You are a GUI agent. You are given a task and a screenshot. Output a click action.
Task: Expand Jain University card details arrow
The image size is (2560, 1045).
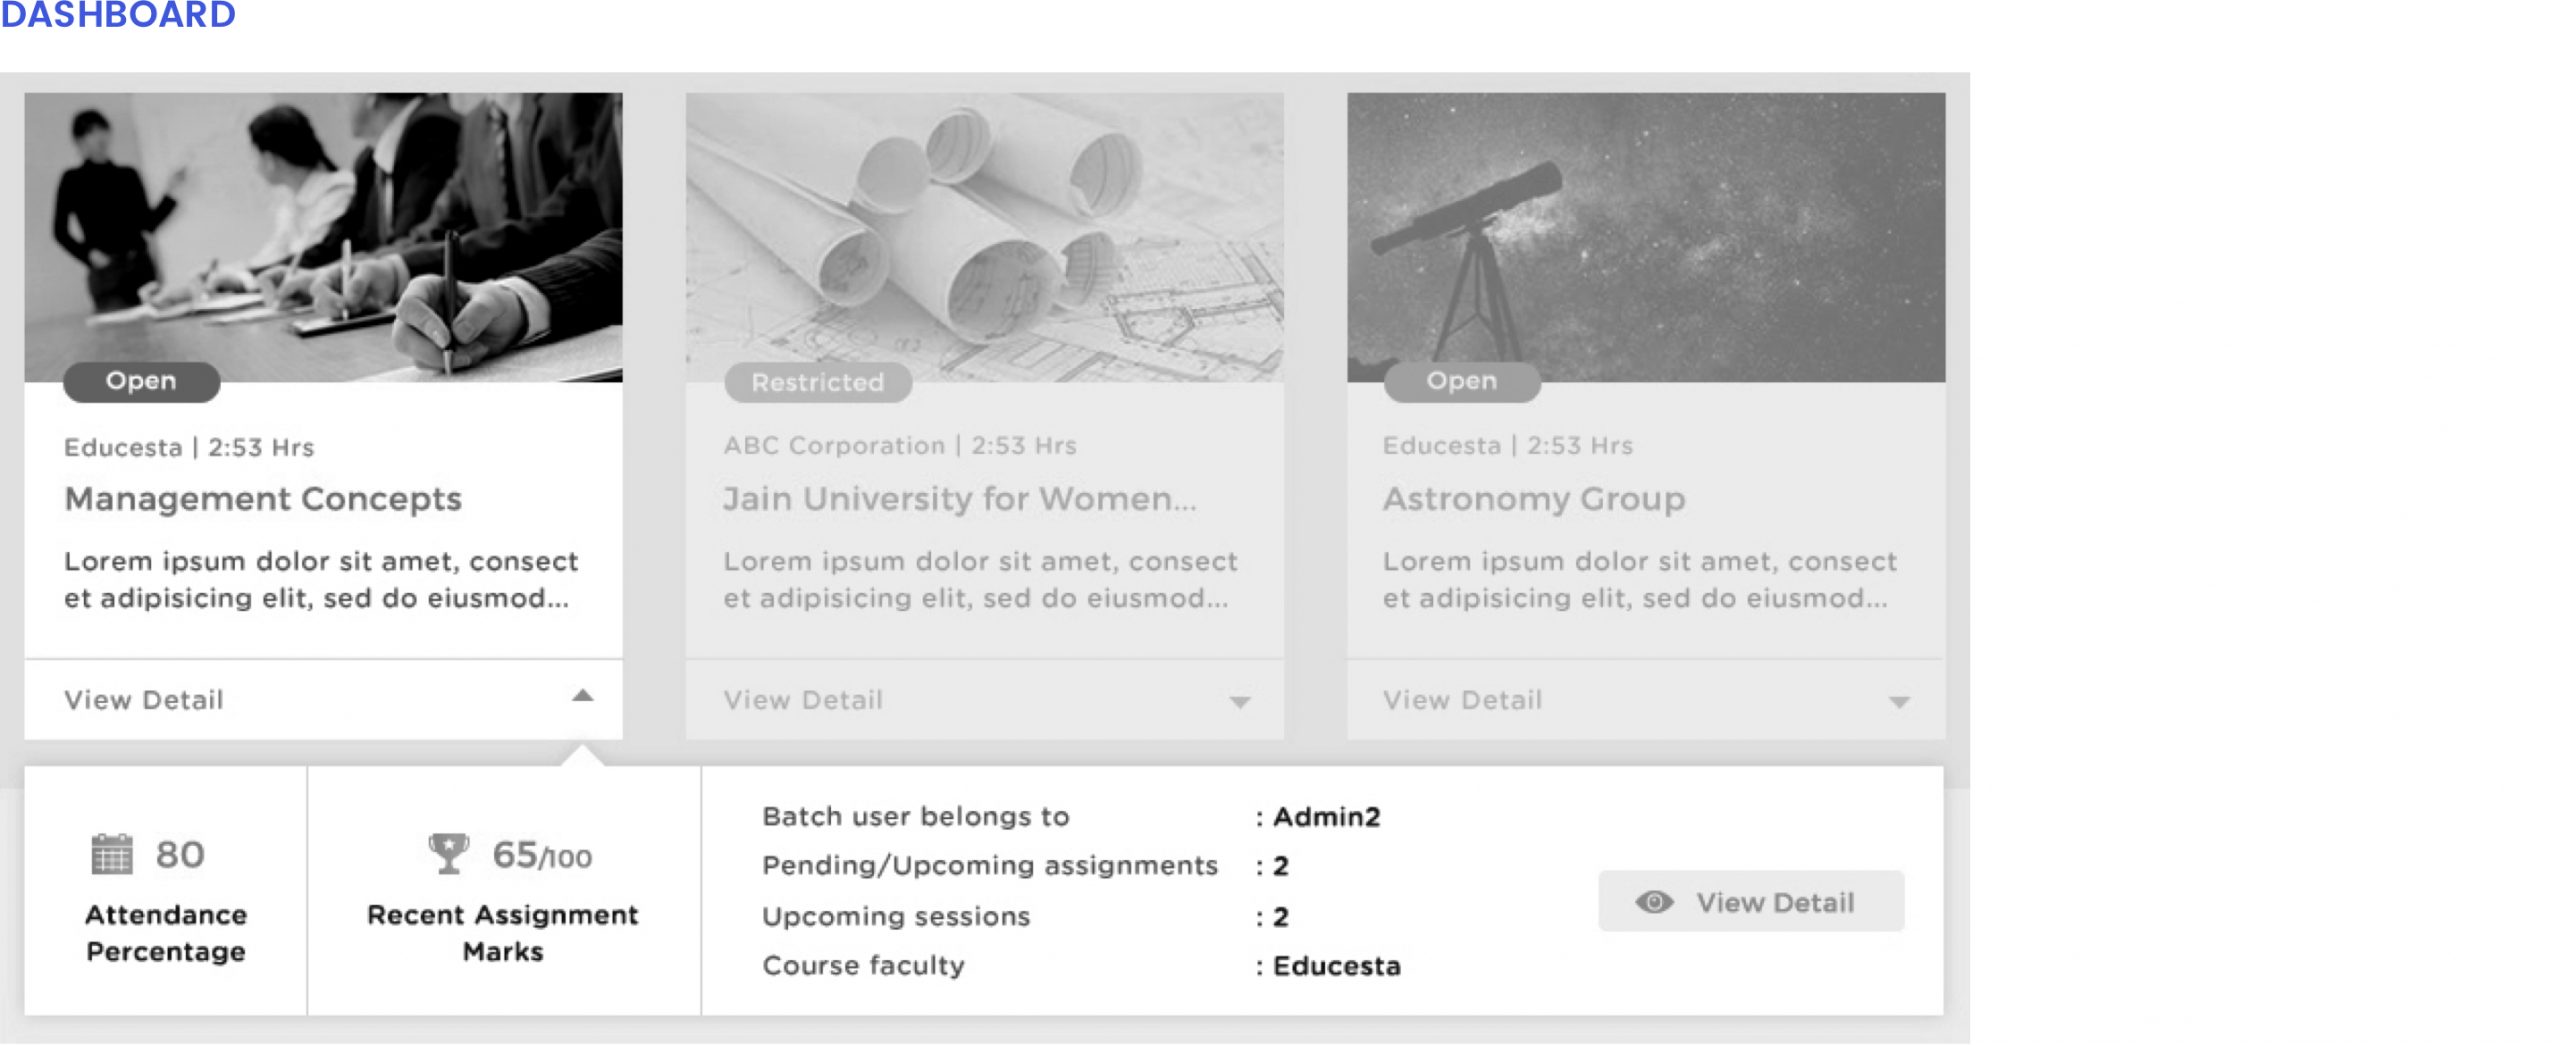1240,702
